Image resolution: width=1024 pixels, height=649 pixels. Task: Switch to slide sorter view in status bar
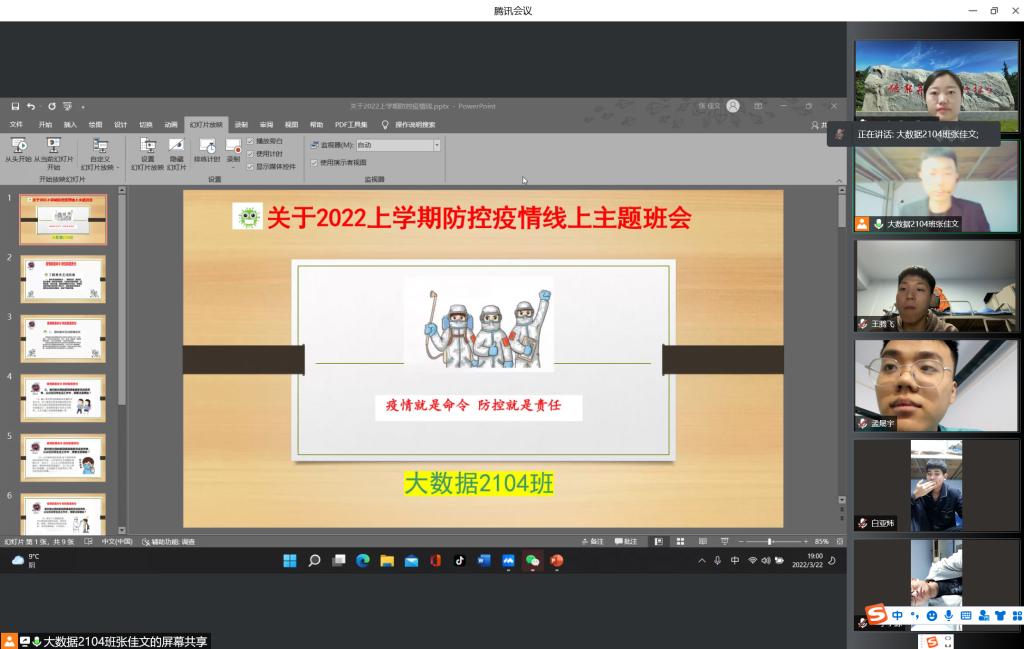680,541
